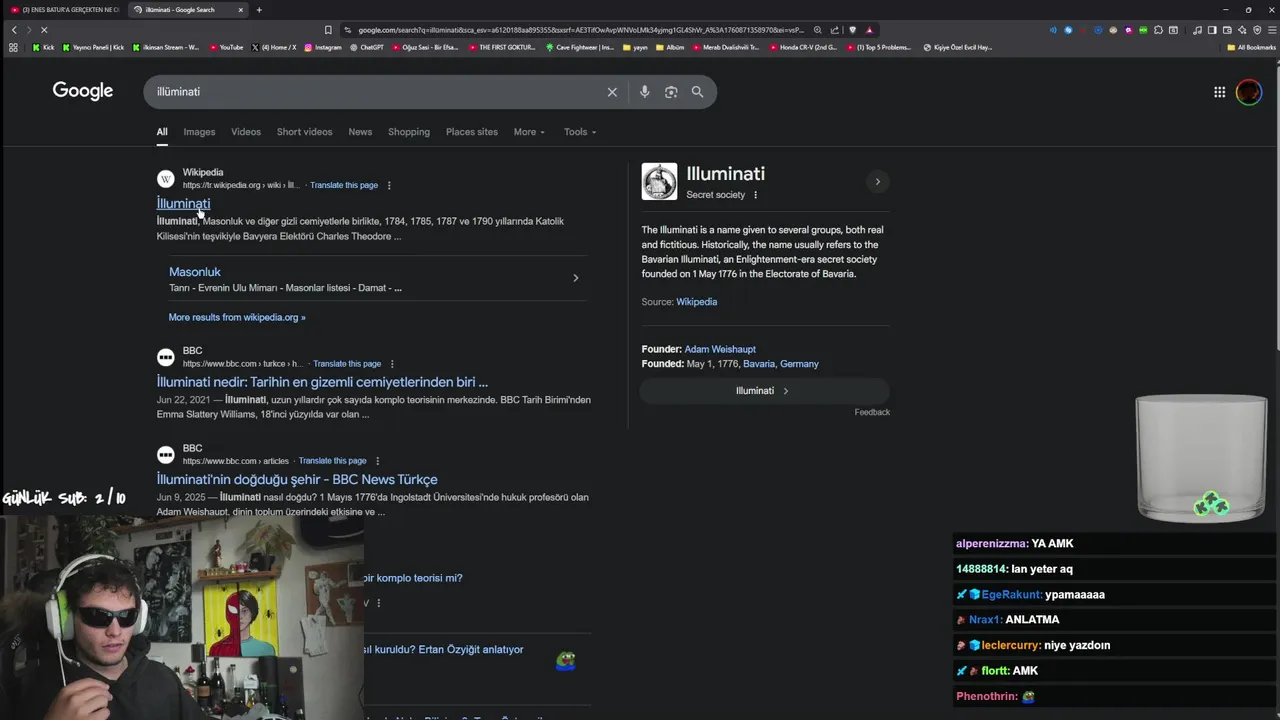This screenshot has height=720, width=1280.
Task: Focus the Google search input field
Action: 378,92
